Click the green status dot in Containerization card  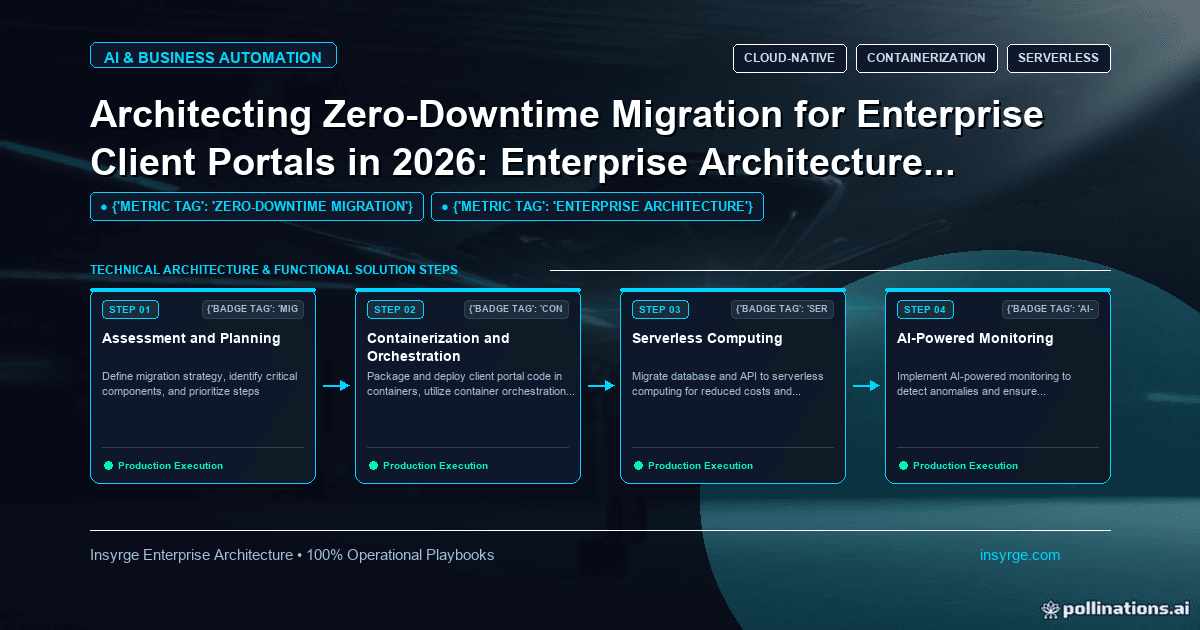click(x=373, y=465)
